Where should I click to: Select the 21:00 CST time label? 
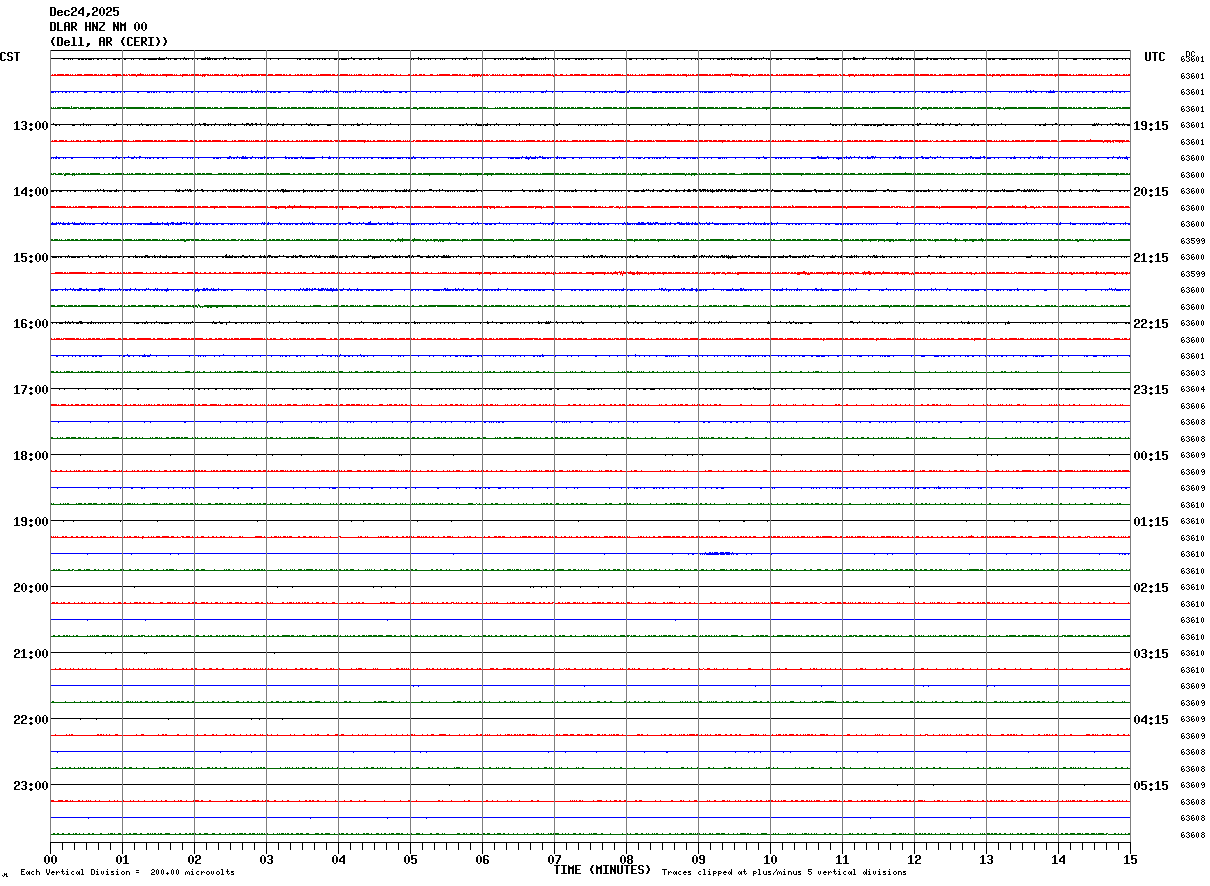[x=31, y=654]
